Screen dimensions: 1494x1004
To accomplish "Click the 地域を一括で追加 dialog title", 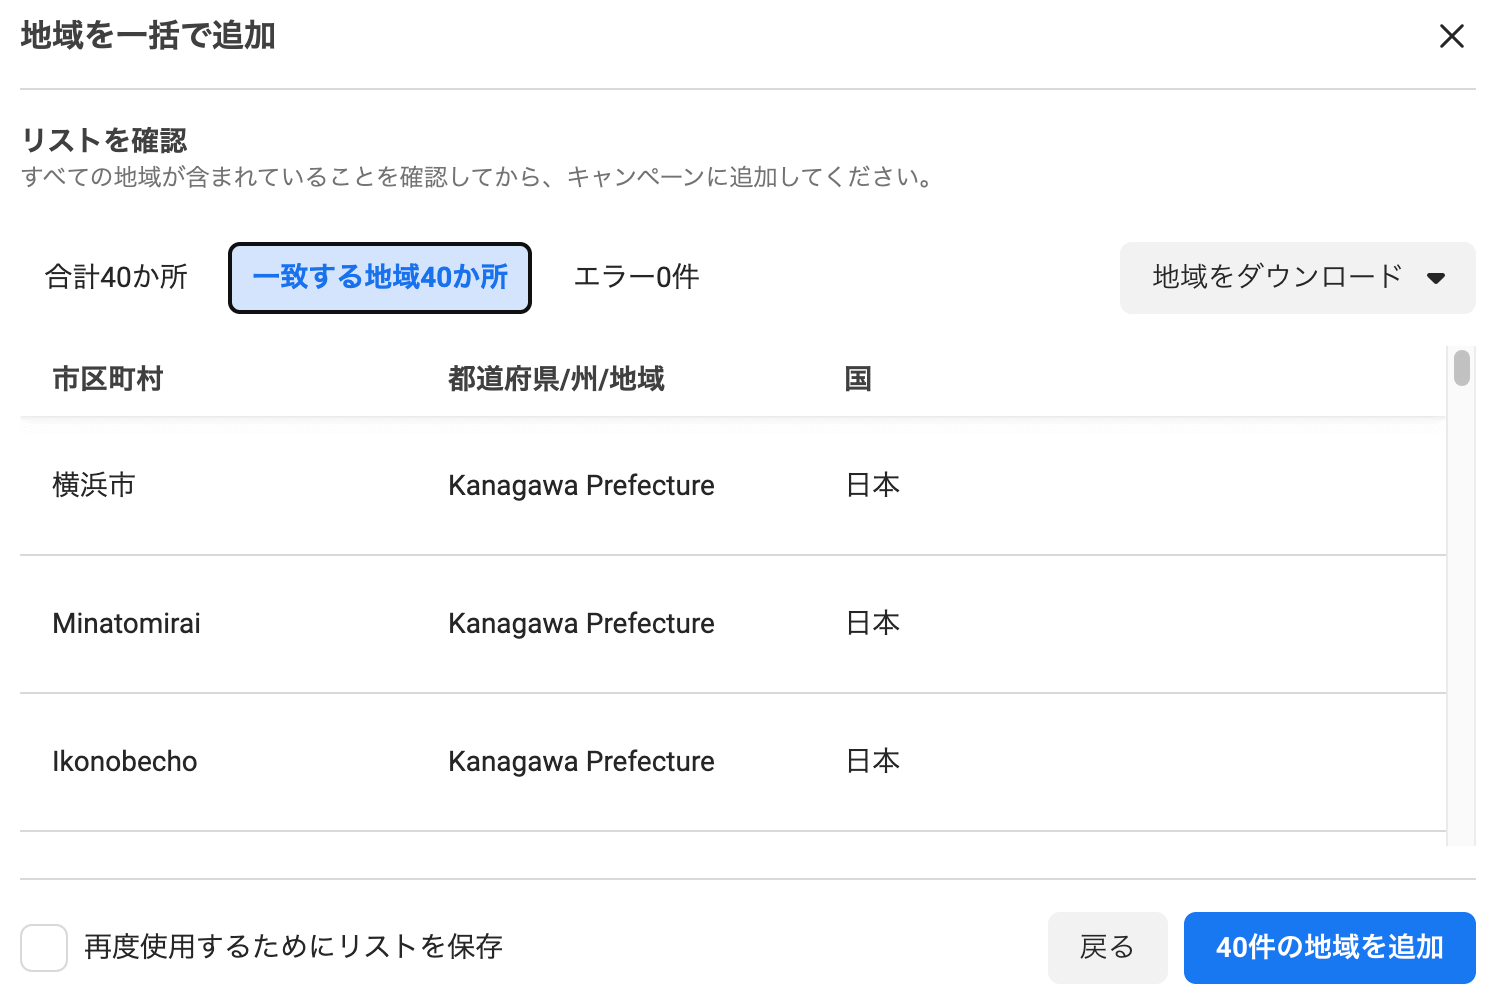I will click(148, 36).
